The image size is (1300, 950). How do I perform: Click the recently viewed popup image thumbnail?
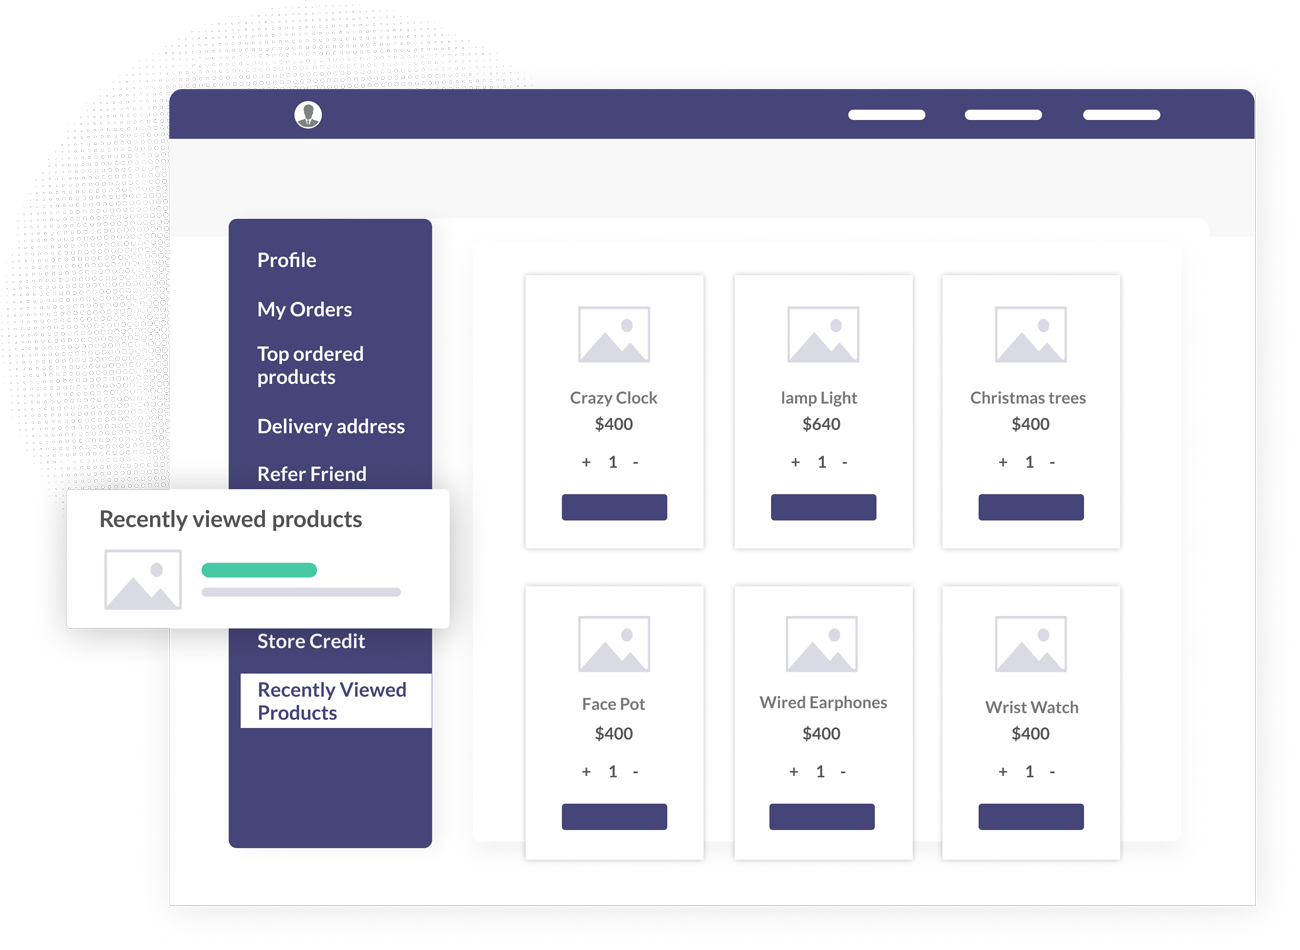pyautogui.click(x=143, y=580)
